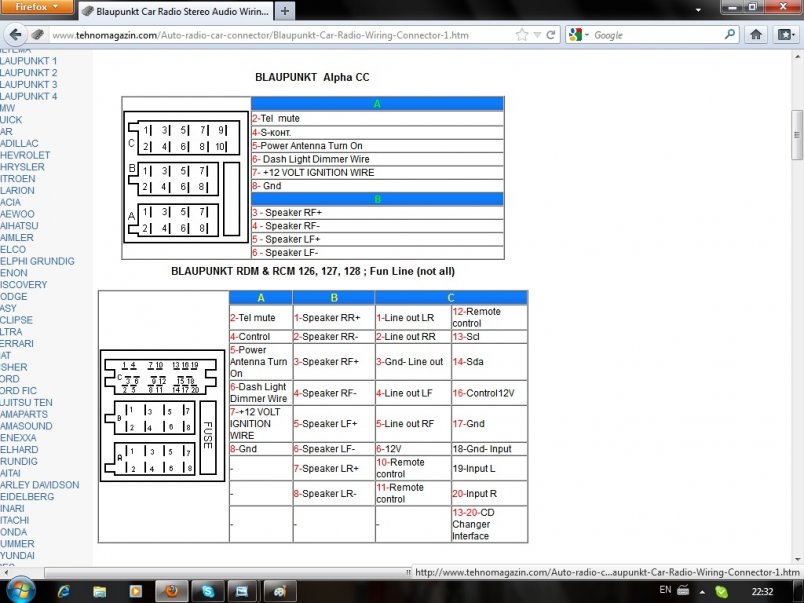Click the FERRARI link in sidebar

click(17, 344)
